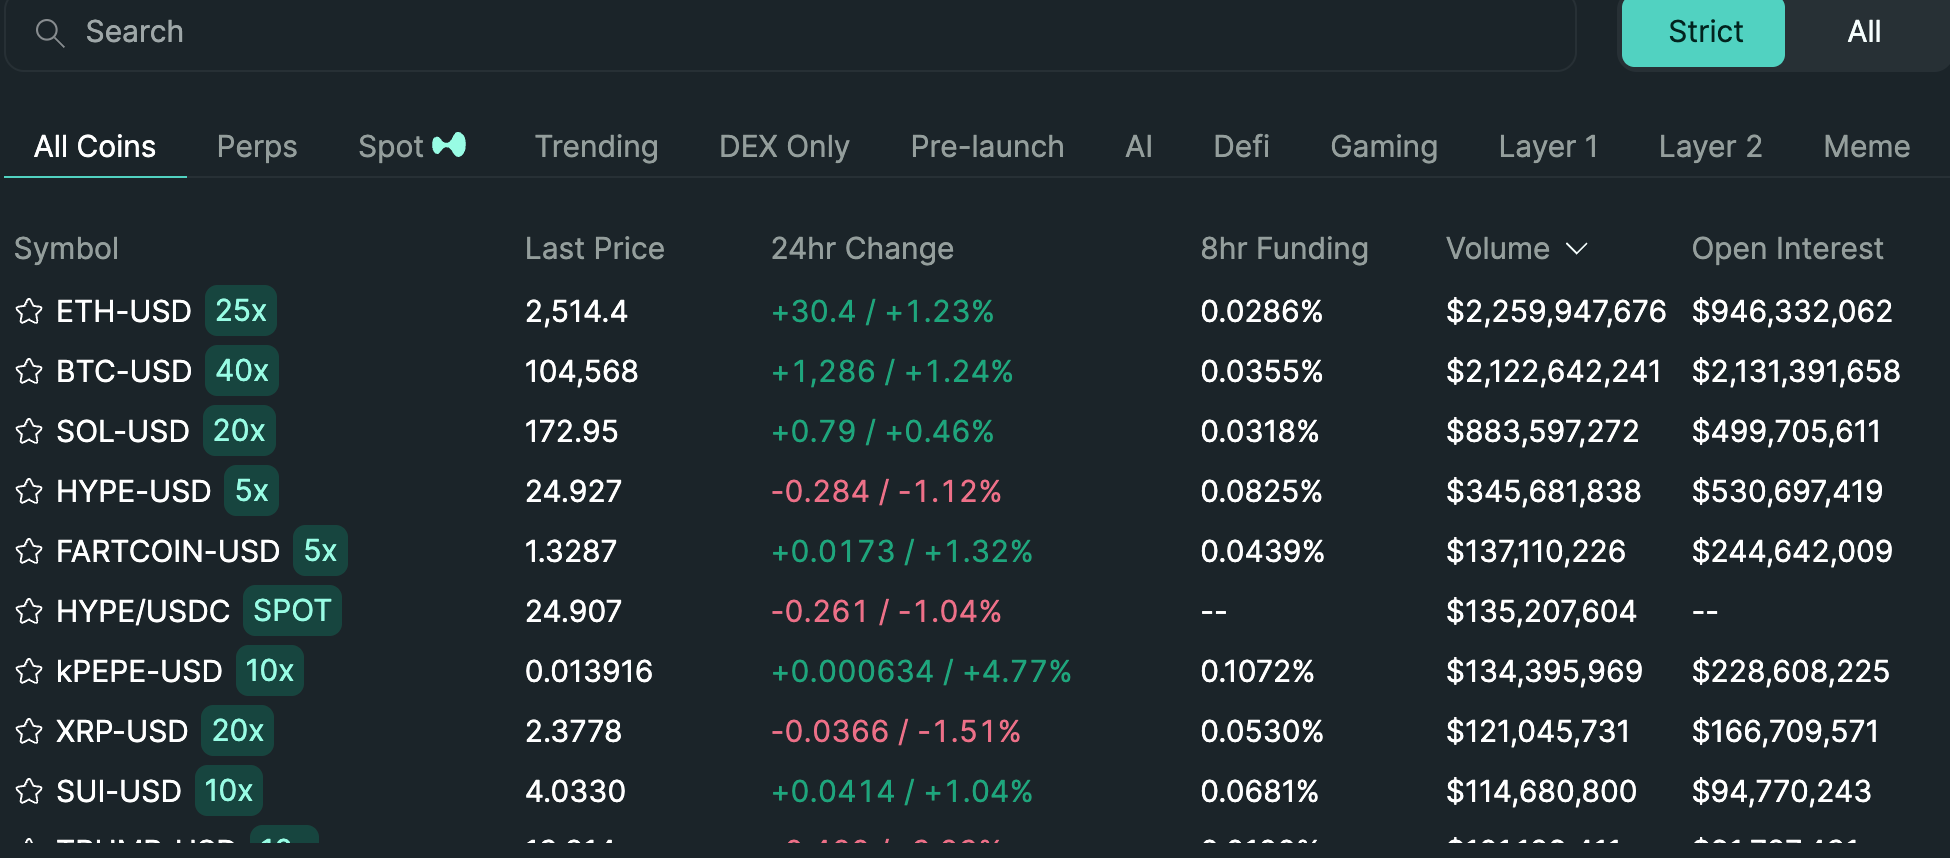Click BTC-USD last price 104,568
The image size is (1950, 858).
click(x=581, y=371)
